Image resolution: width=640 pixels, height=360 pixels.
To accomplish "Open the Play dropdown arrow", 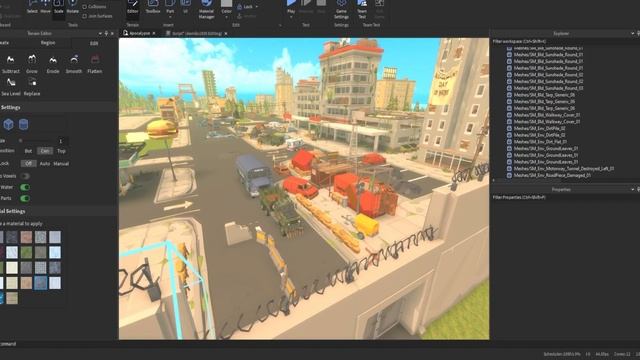I will coord(291,17).
